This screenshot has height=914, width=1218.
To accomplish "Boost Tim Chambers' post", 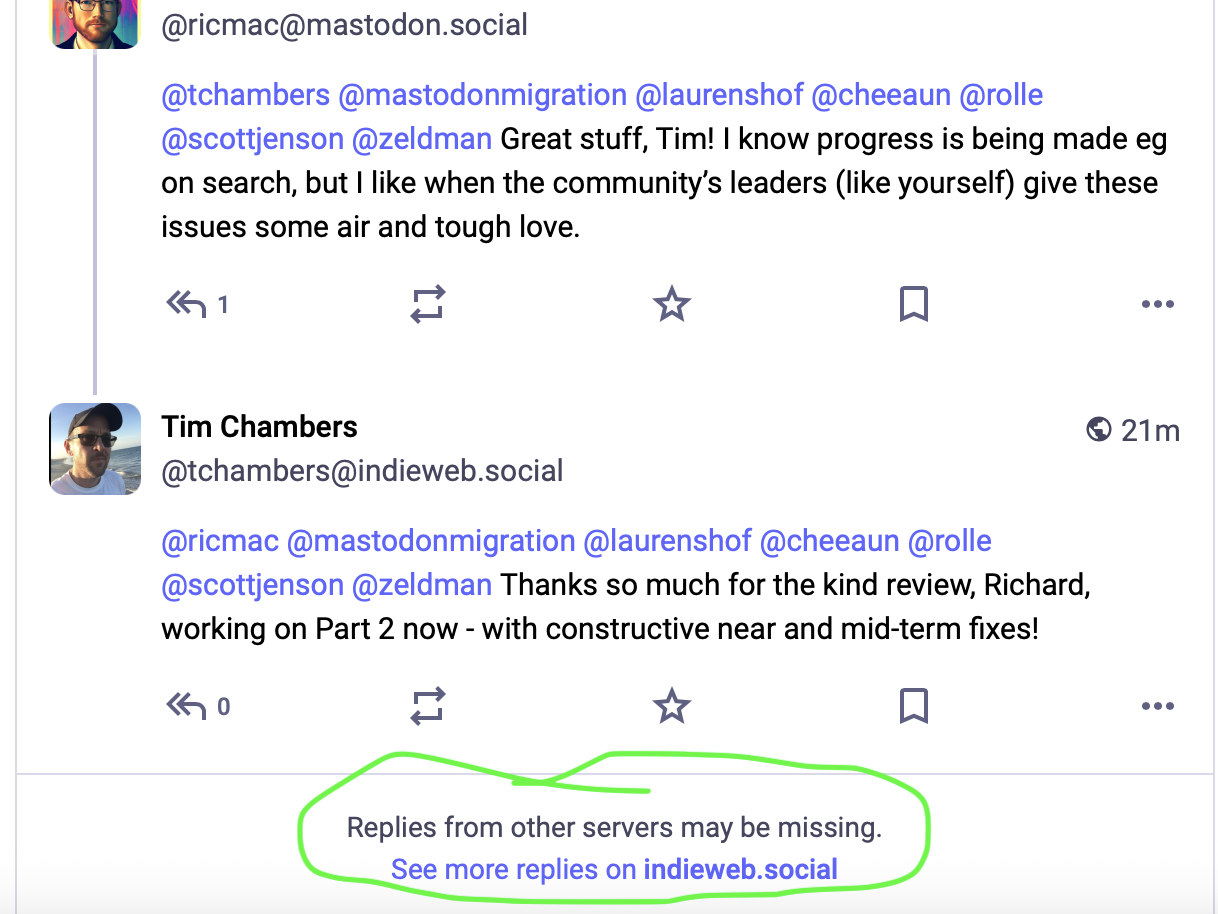I will click(x=428, y=707).
